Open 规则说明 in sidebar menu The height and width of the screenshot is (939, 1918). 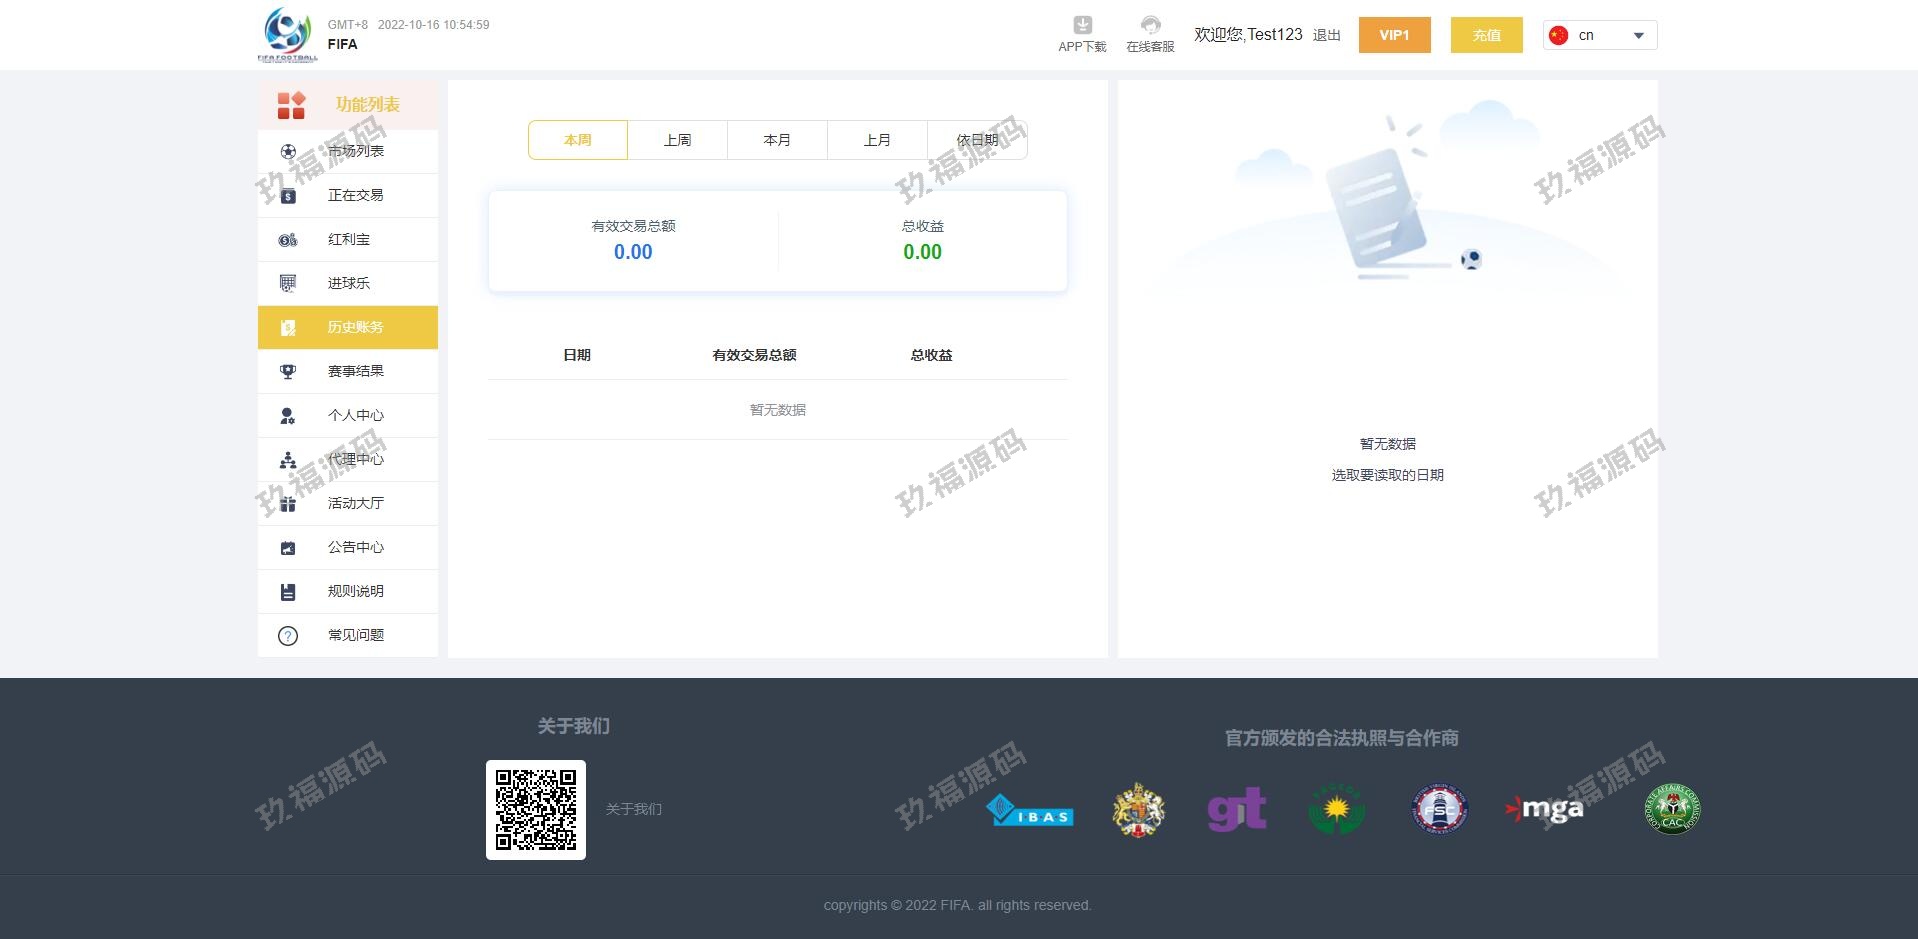point(355,591)
